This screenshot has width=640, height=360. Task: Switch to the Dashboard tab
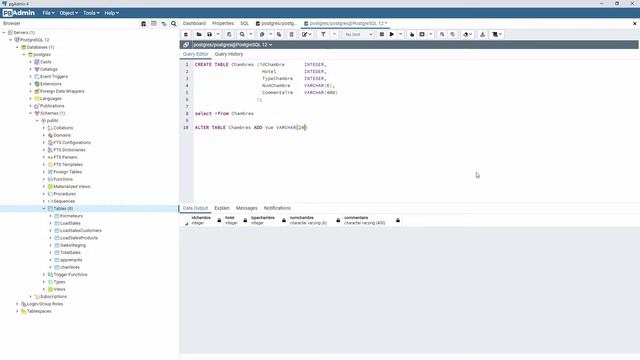pos(194,24)
